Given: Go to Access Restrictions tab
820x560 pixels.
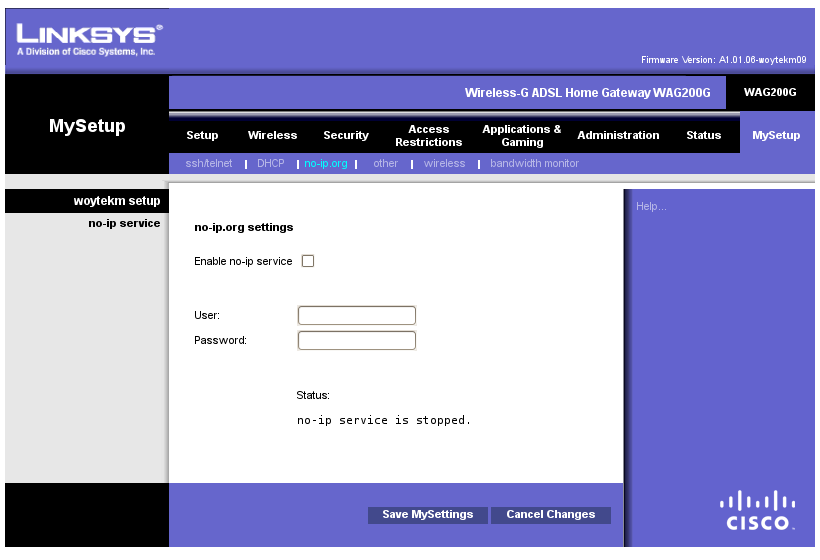Looking at the screenshot, I should tap(428, 136).
